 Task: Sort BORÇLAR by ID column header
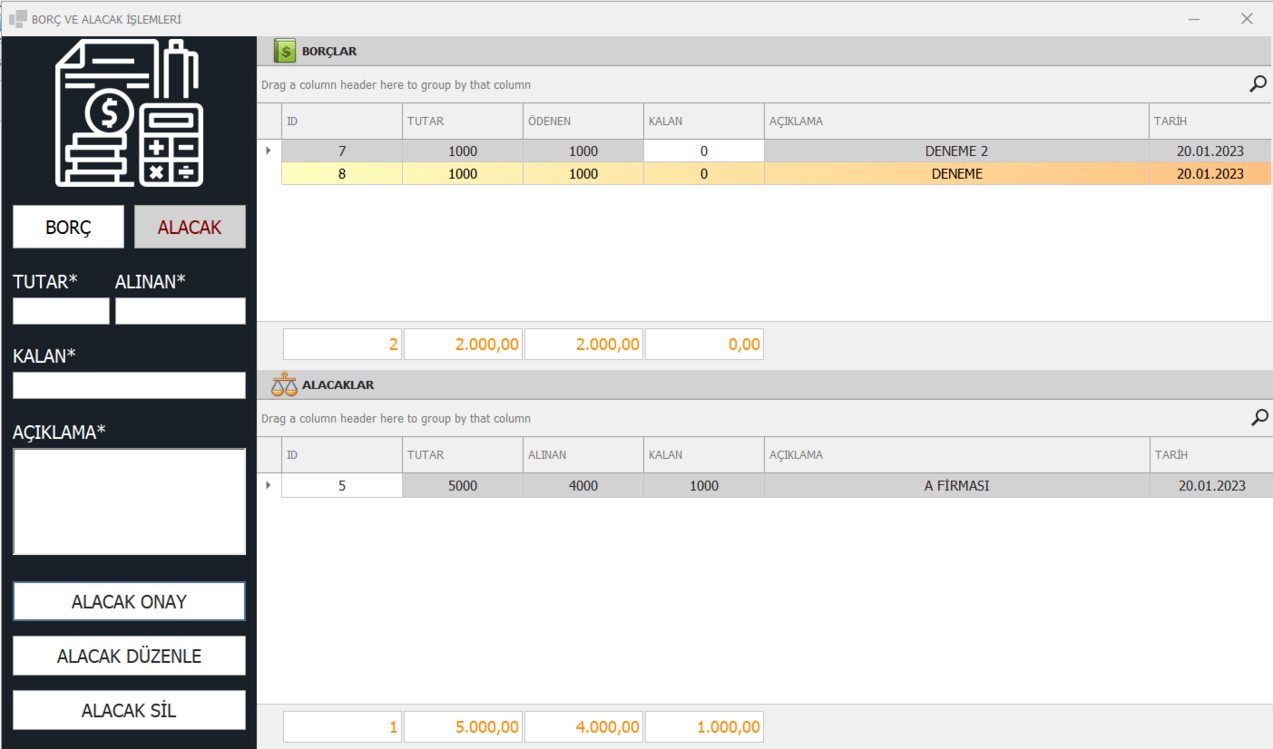click(342, 121)
